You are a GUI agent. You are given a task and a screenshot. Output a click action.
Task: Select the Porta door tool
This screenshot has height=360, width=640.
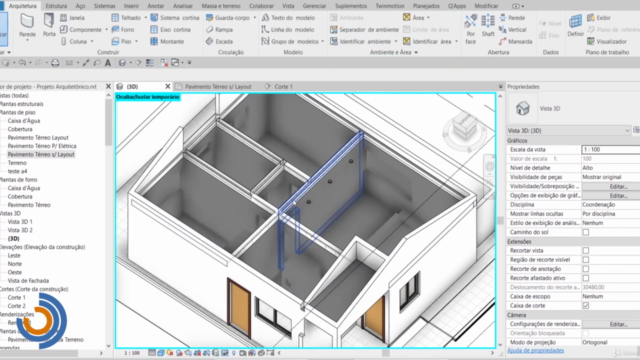(x=49, y=25)
